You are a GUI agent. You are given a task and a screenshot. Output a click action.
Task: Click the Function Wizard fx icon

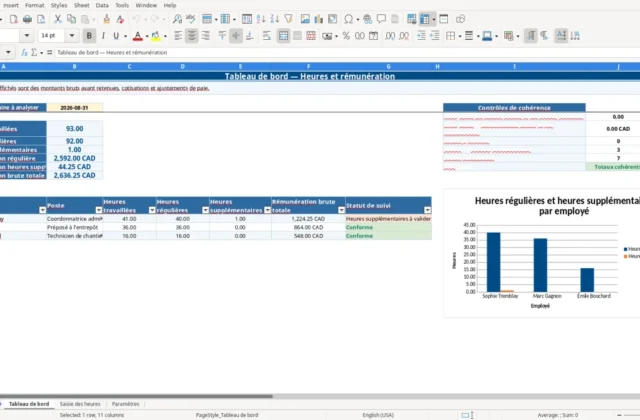pos(24,52)
